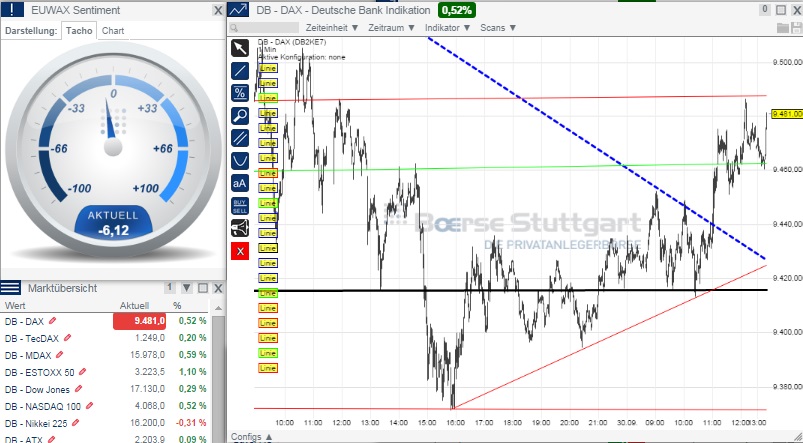Click the -0,31 % Nikkei change value
The width and height of the screenshot is (803, 443).
pyautogui.click(x=192, y=423)
